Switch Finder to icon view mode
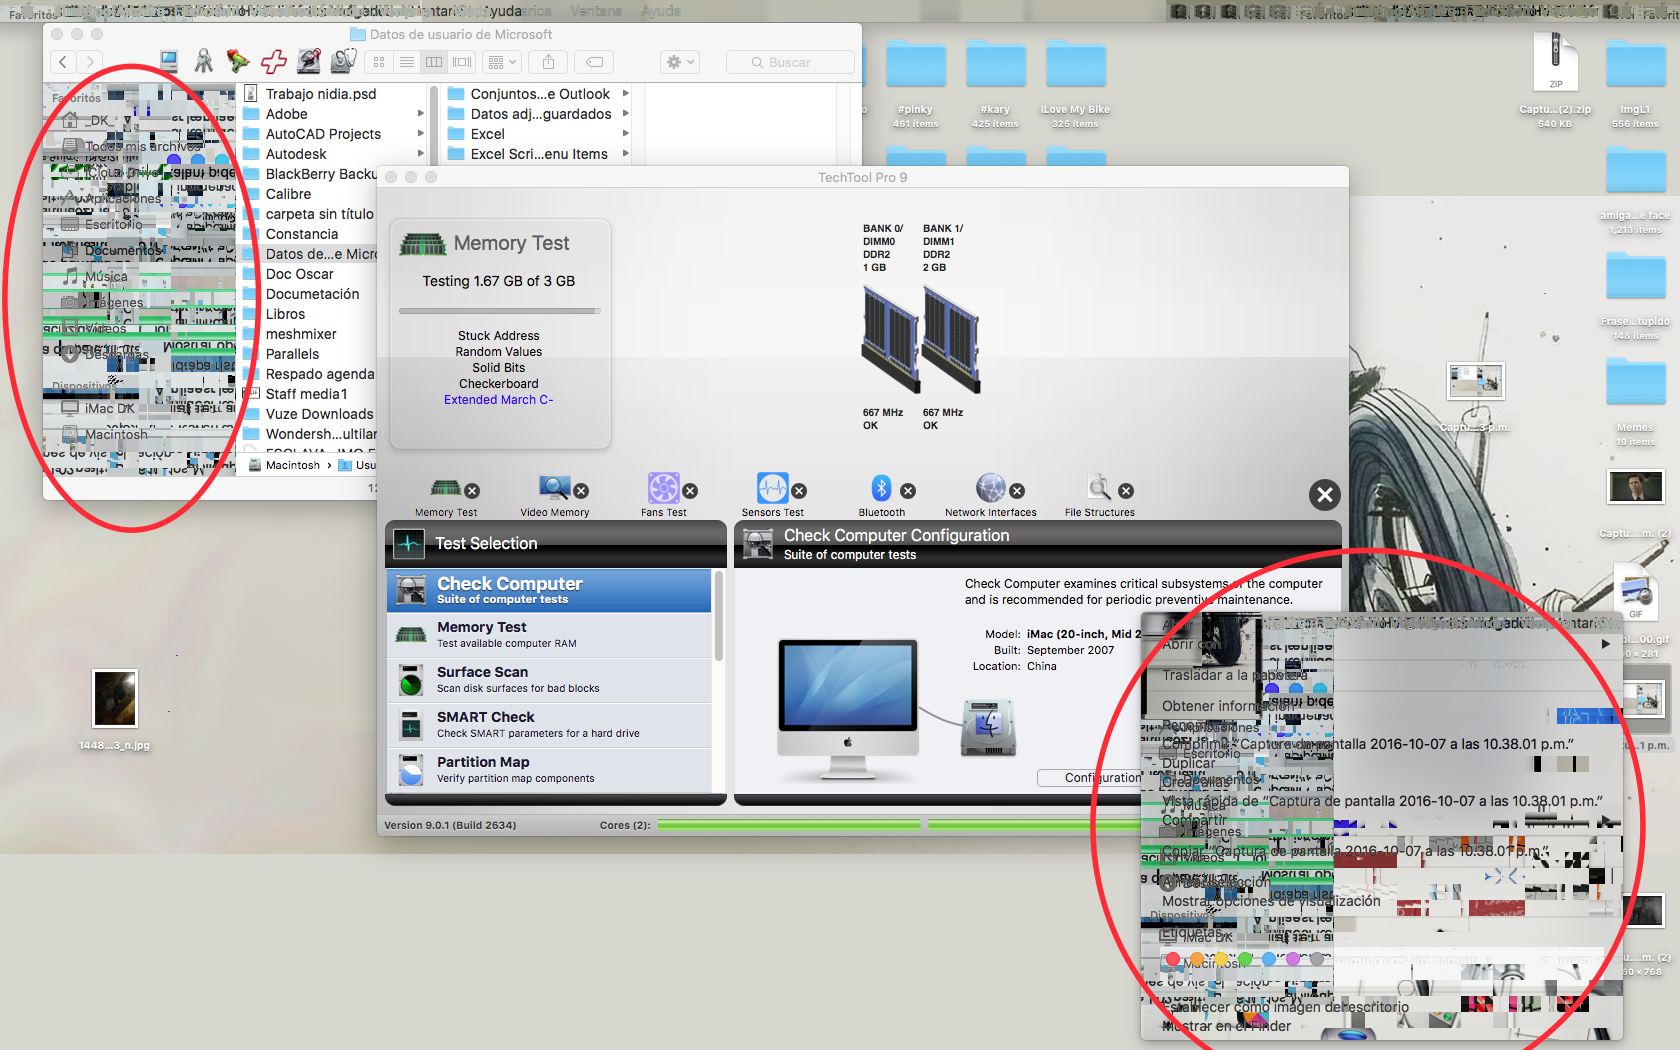1680x1050 pixels. pos(379,62)
